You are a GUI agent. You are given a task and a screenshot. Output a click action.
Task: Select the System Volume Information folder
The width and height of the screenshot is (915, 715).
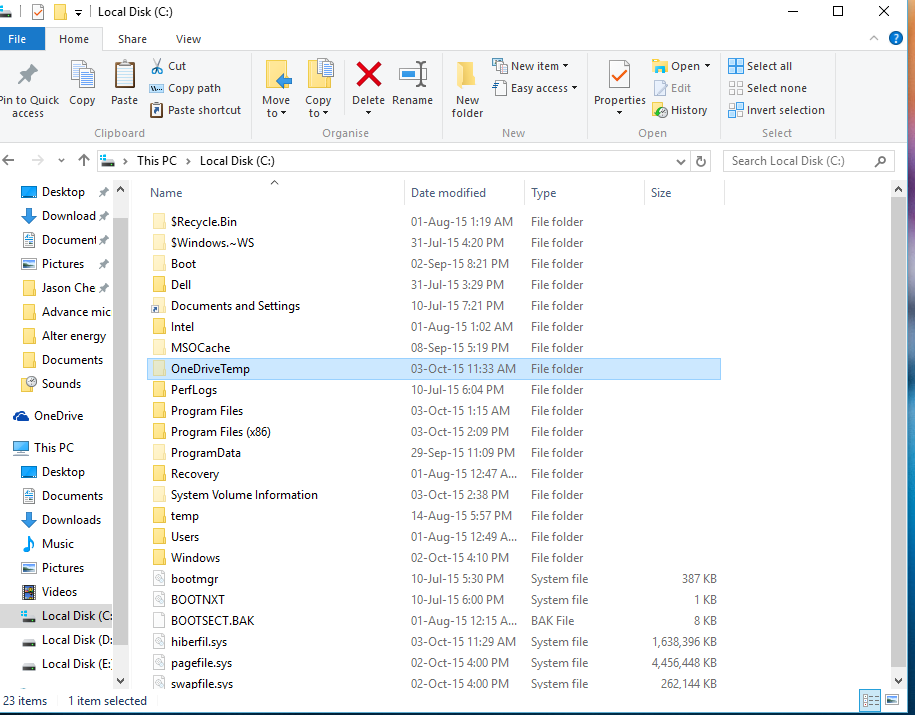pos(434,495)
